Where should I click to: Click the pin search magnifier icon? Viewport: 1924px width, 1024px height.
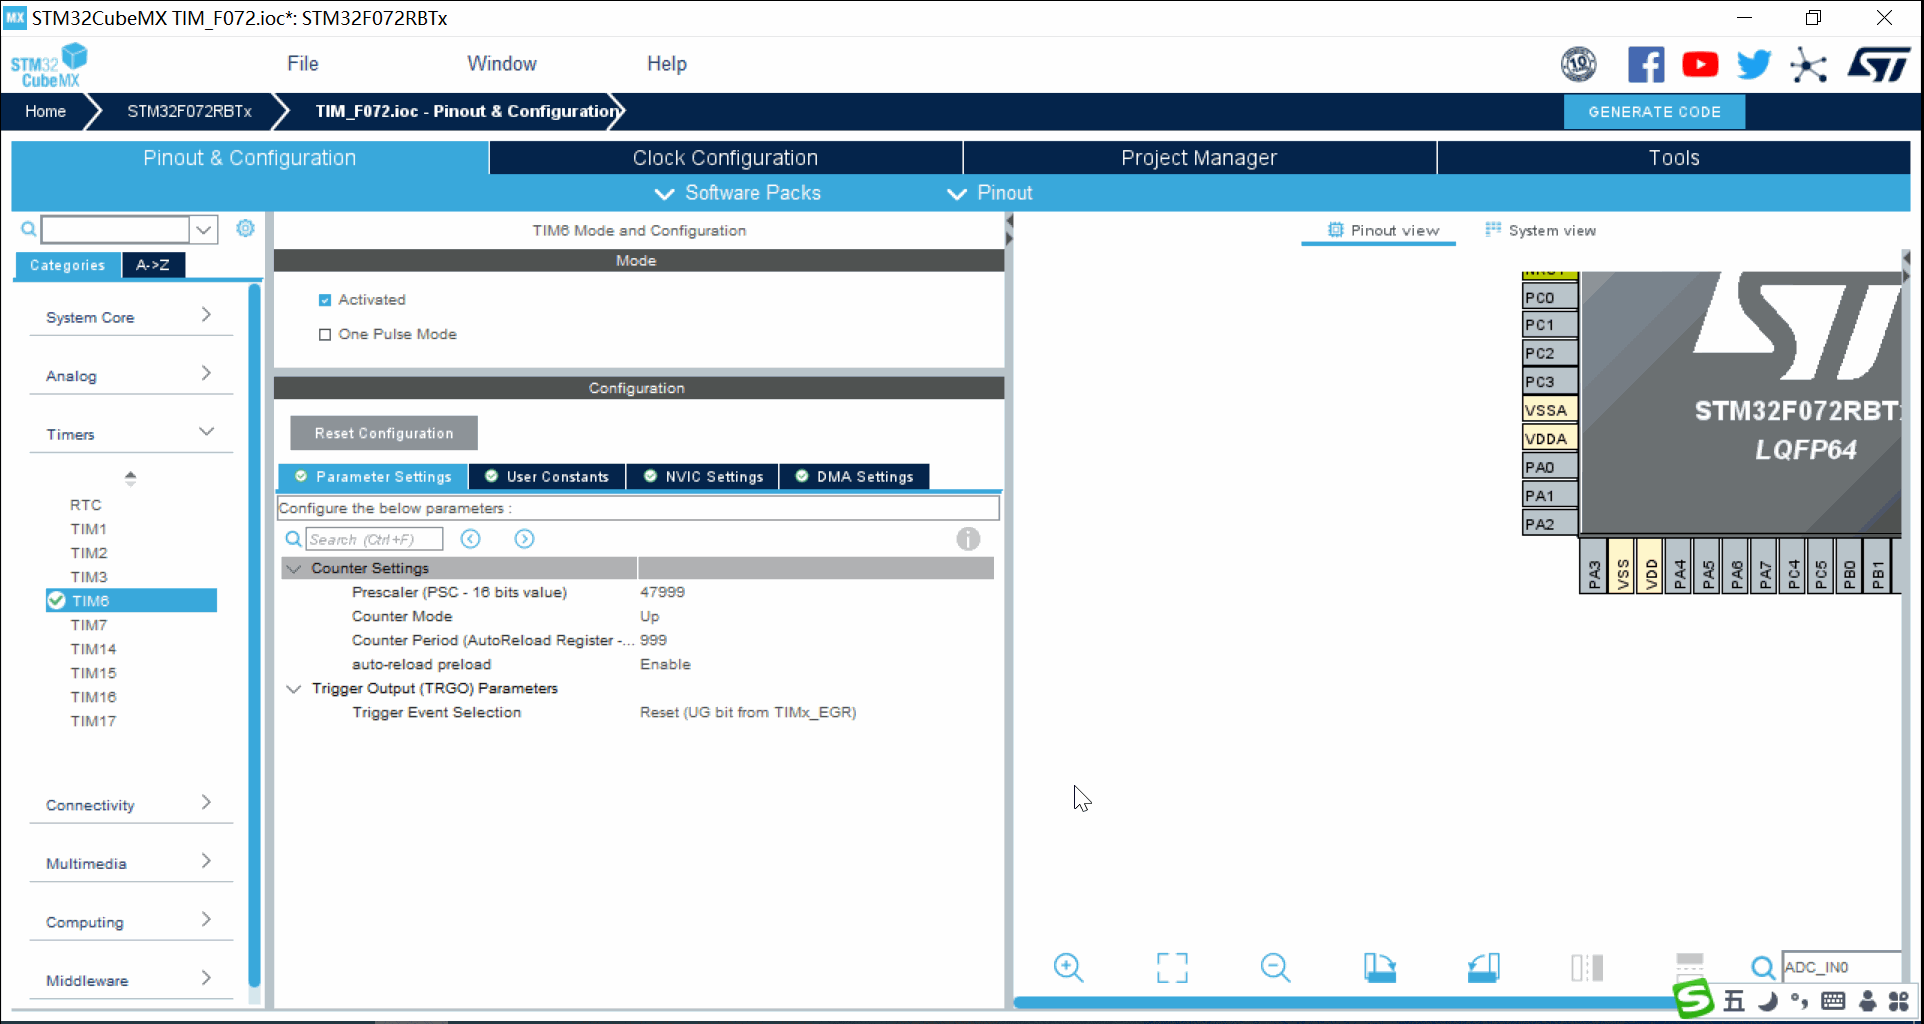tap(1763, 967)
